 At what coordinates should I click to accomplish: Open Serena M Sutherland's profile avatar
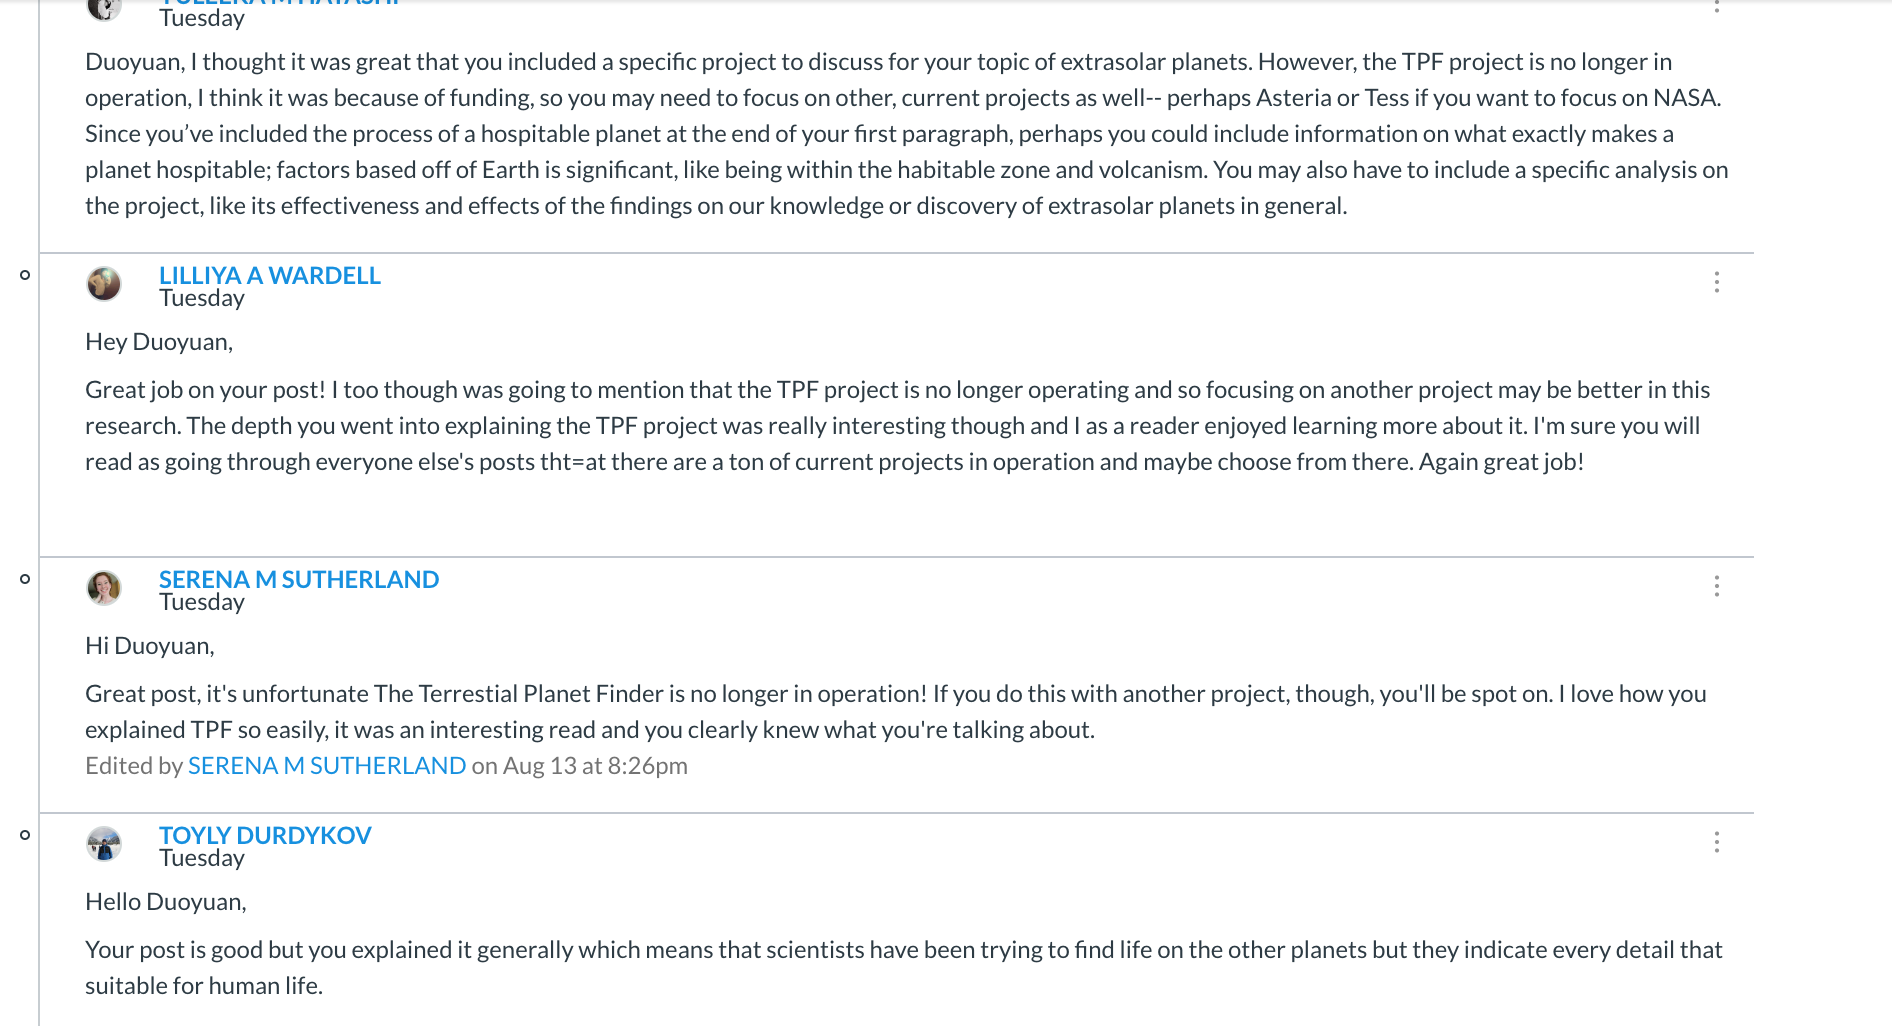(x=104, y=588)
